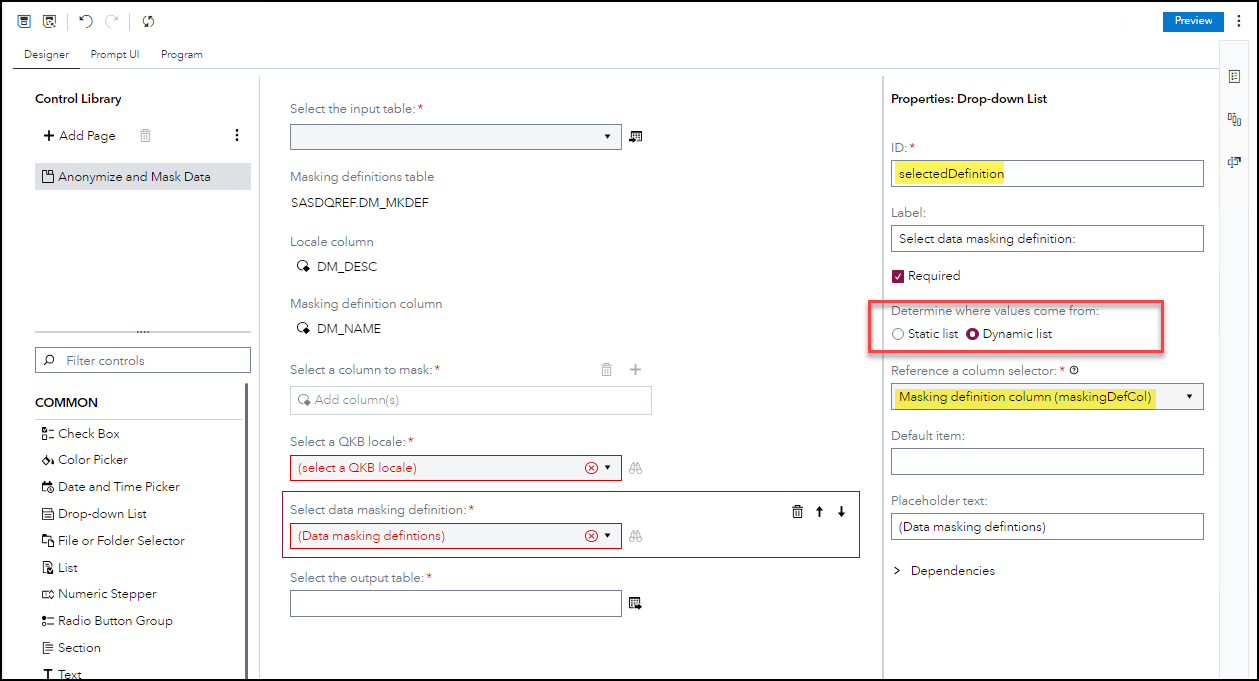Open the input table selector icon
This screenshot has height=681, width=1259.
click(x=635, y=137)
